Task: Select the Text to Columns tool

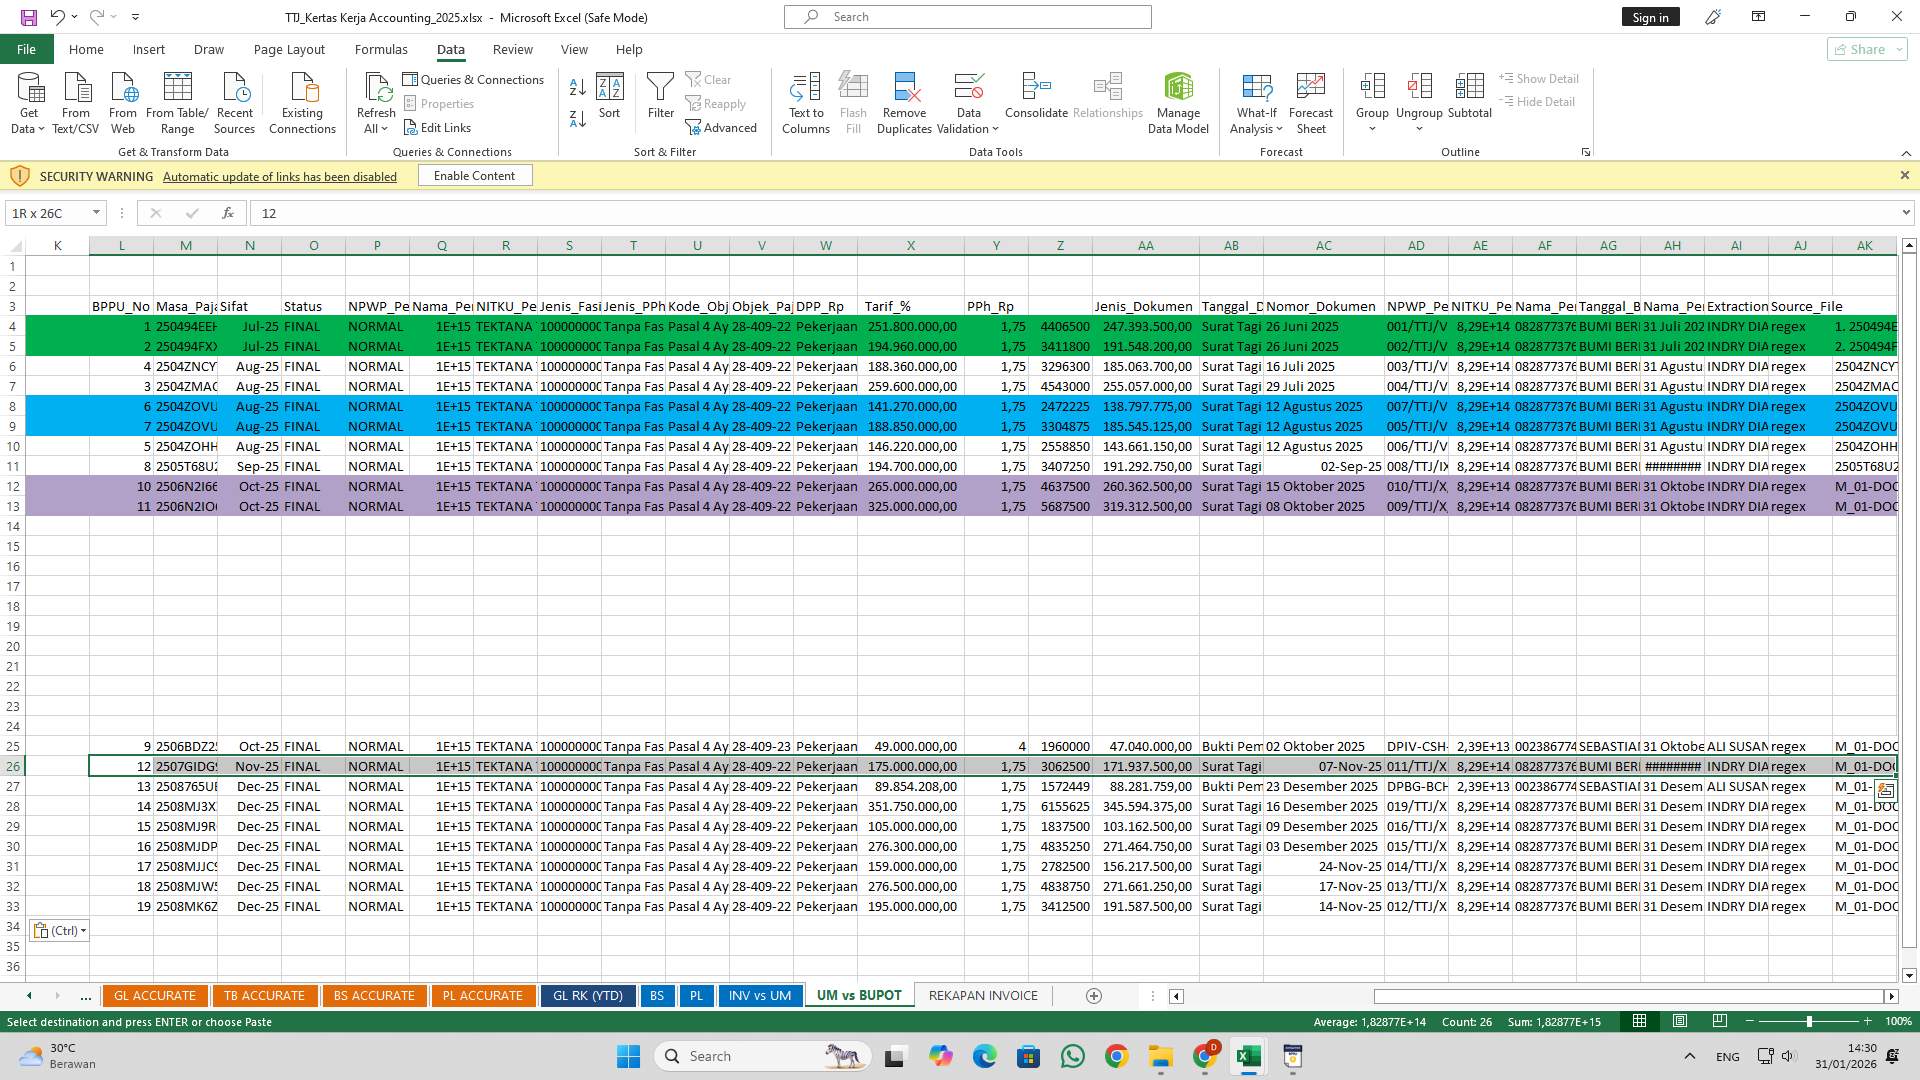Action: coord(806,100)
